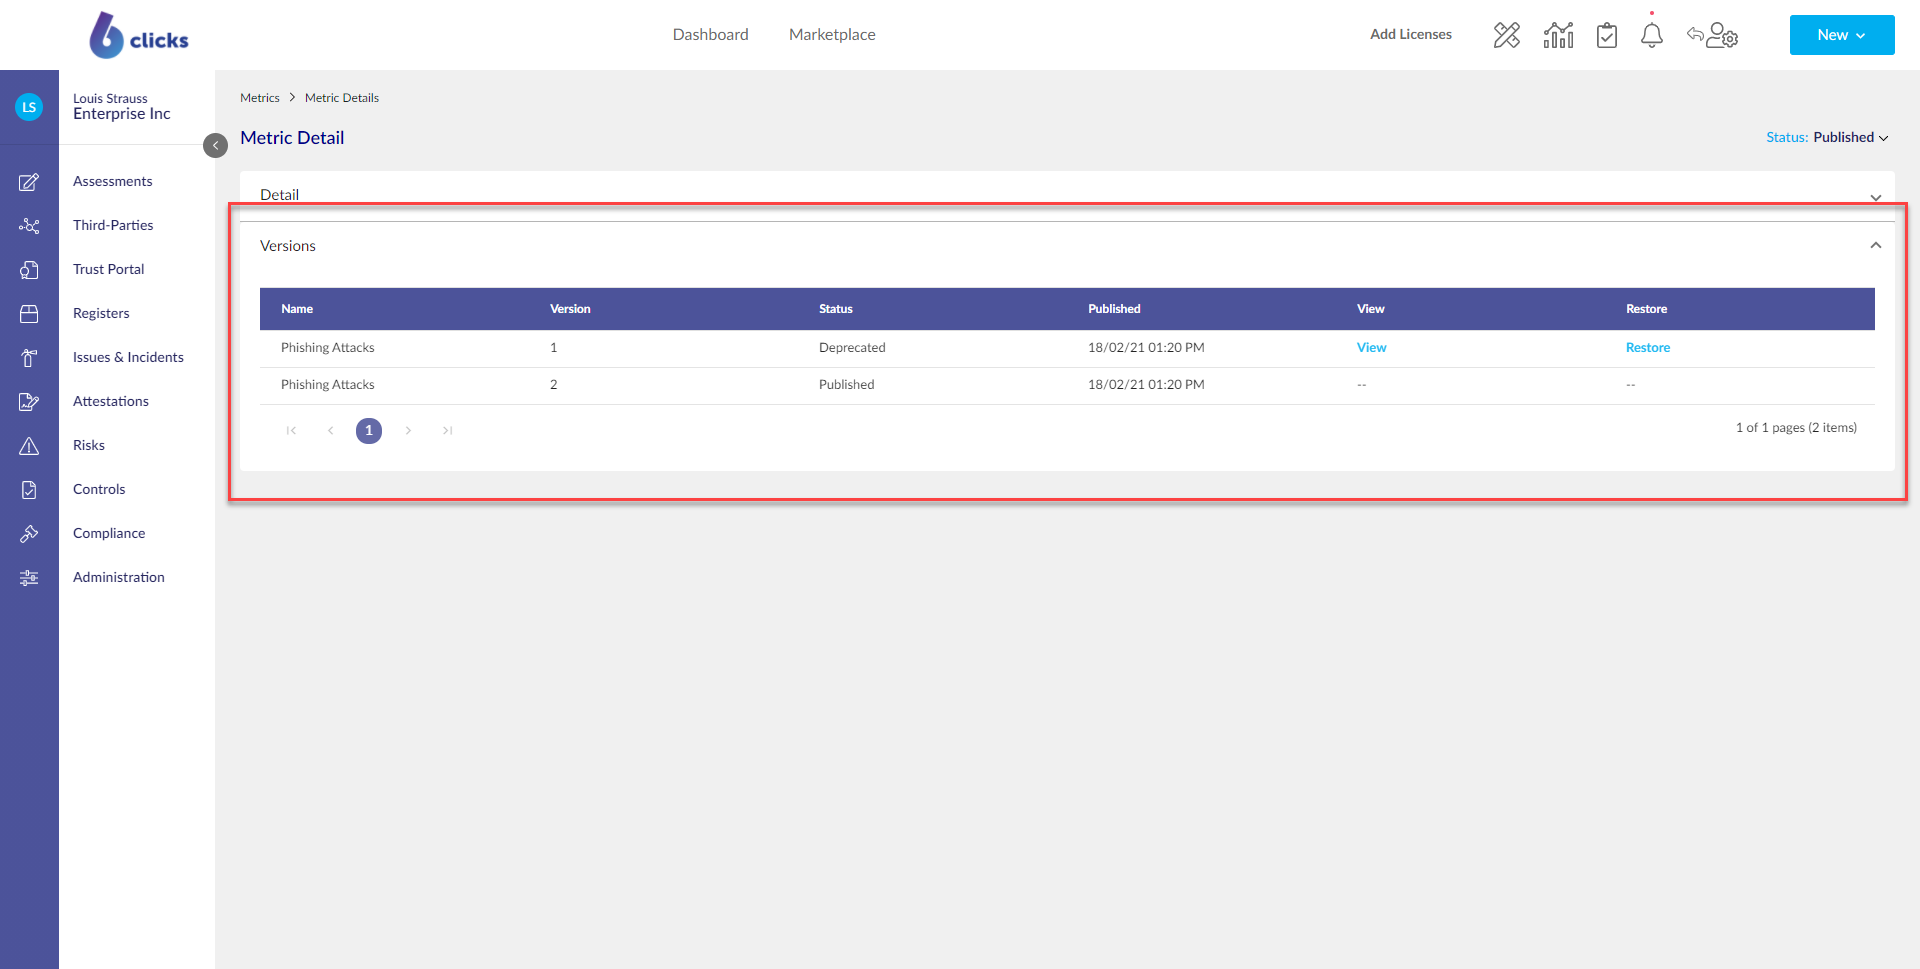Viewport: 1920px width, 969px height.
Task: Restore version 1 of Phishing Attacks
Action: 1648,348
